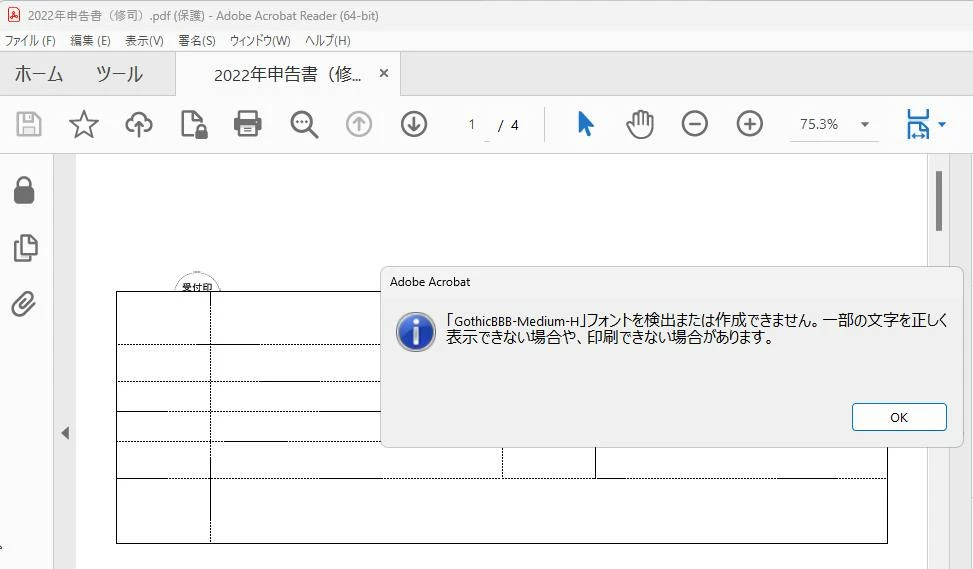Viewport: 973px width, 569px height.
Task: Open the security lock panel in sidebar
Action: [x=24, y=190]
